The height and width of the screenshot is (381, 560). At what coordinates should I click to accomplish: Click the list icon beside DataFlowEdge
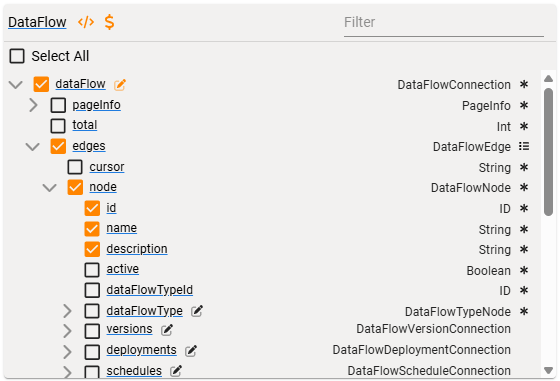pyautogui.click(x=524, y=146)
